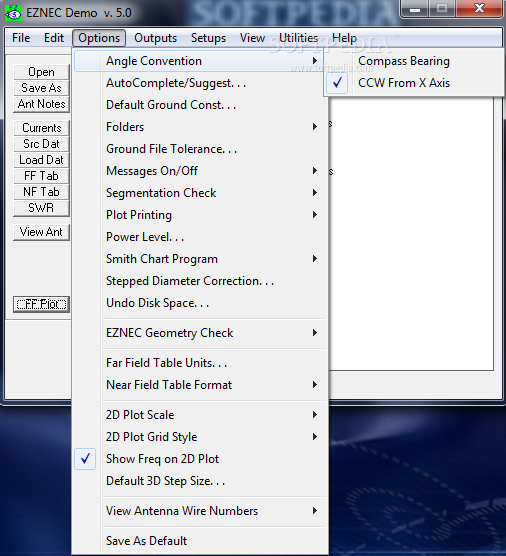Viewport: 506px width, 556px height.
Task: Toggle Show Freq on 2D Plot
Action: (x=200, y=459)
